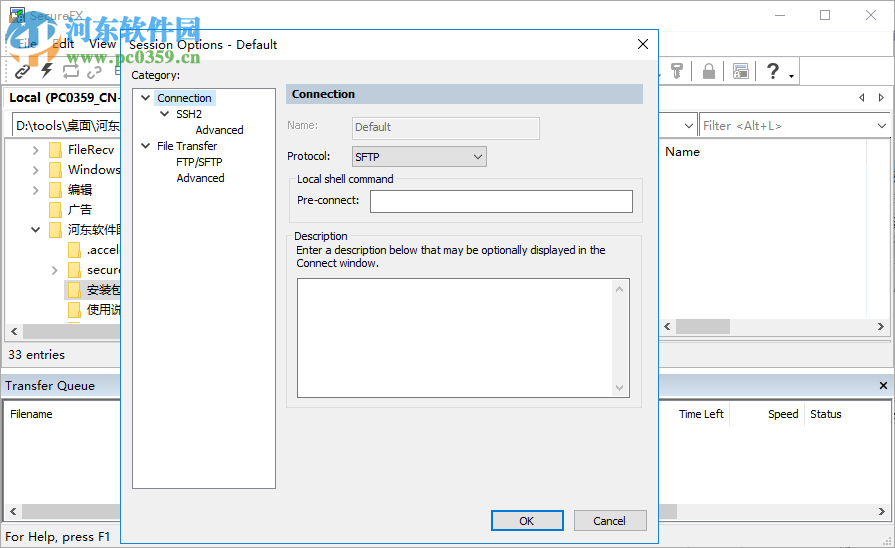This screenshot has width=895, height=548.
Task: Click the Filename column header
Action: tap(31, 414)
